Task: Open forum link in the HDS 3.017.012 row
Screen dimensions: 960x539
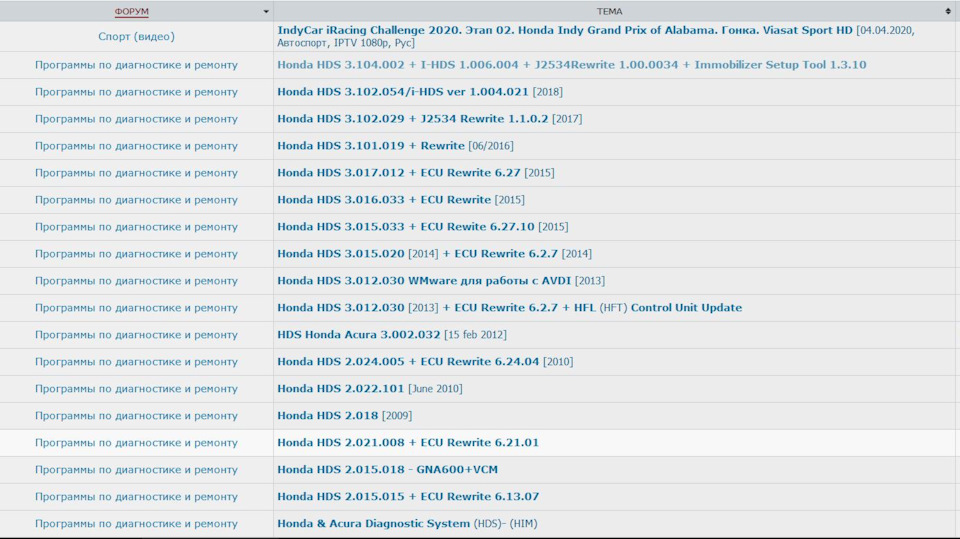Action: point(137,172)
